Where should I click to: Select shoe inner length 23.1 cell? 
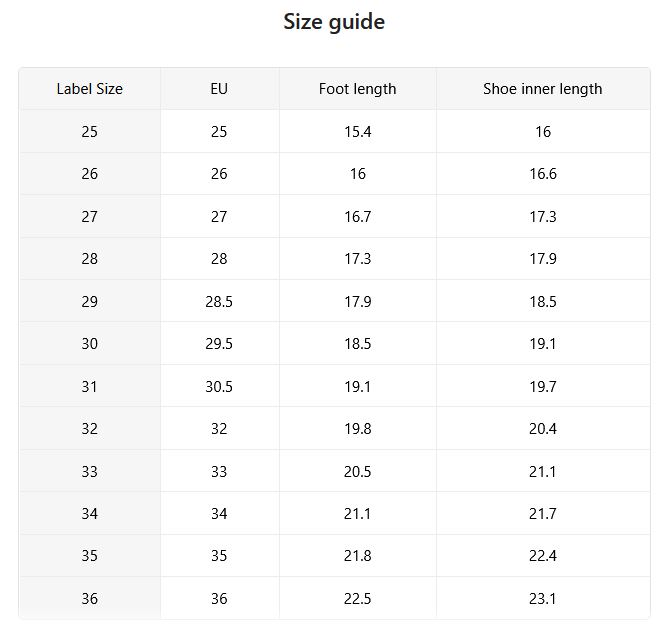coord(543,598)
